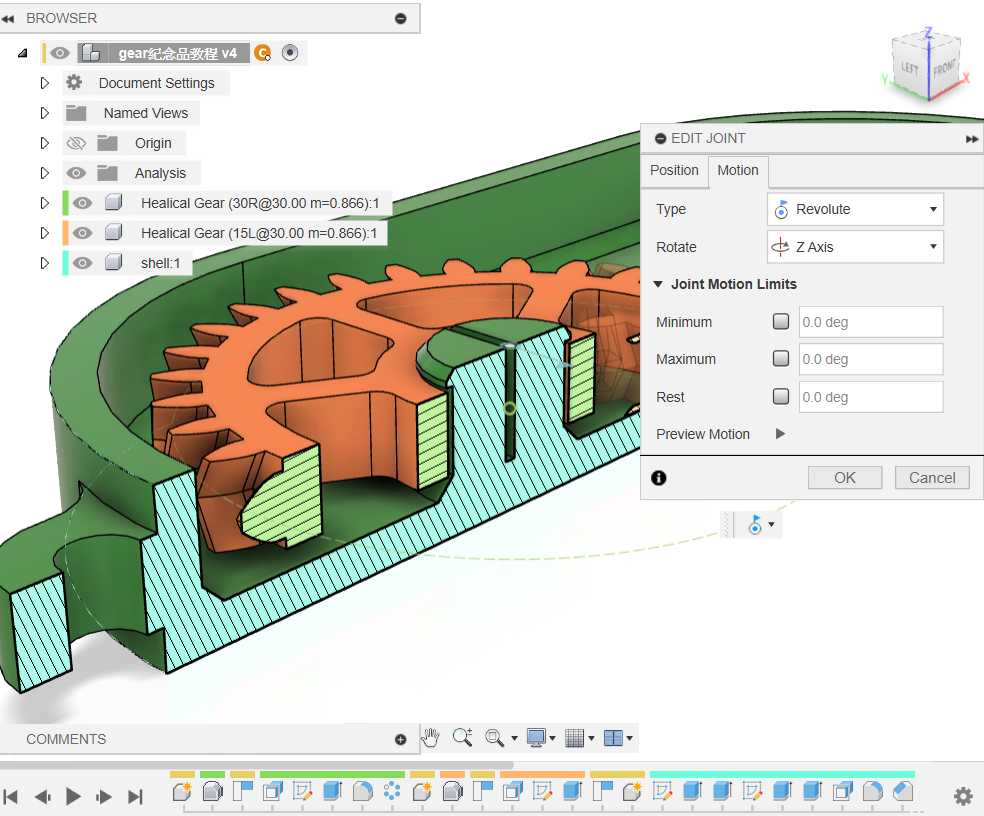Collapse the Browser panel with minus icon
The image size is (984, 816).
[x=401, y=18]
